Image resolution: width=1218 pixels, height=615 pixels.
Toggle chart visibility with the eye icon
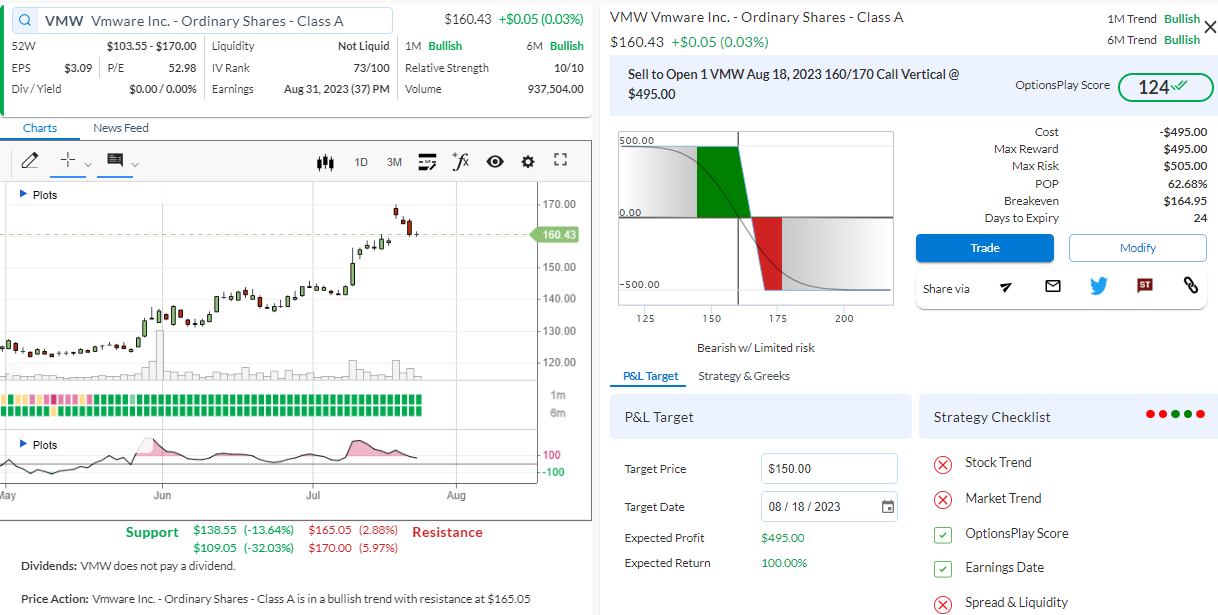tap(495, 162)
